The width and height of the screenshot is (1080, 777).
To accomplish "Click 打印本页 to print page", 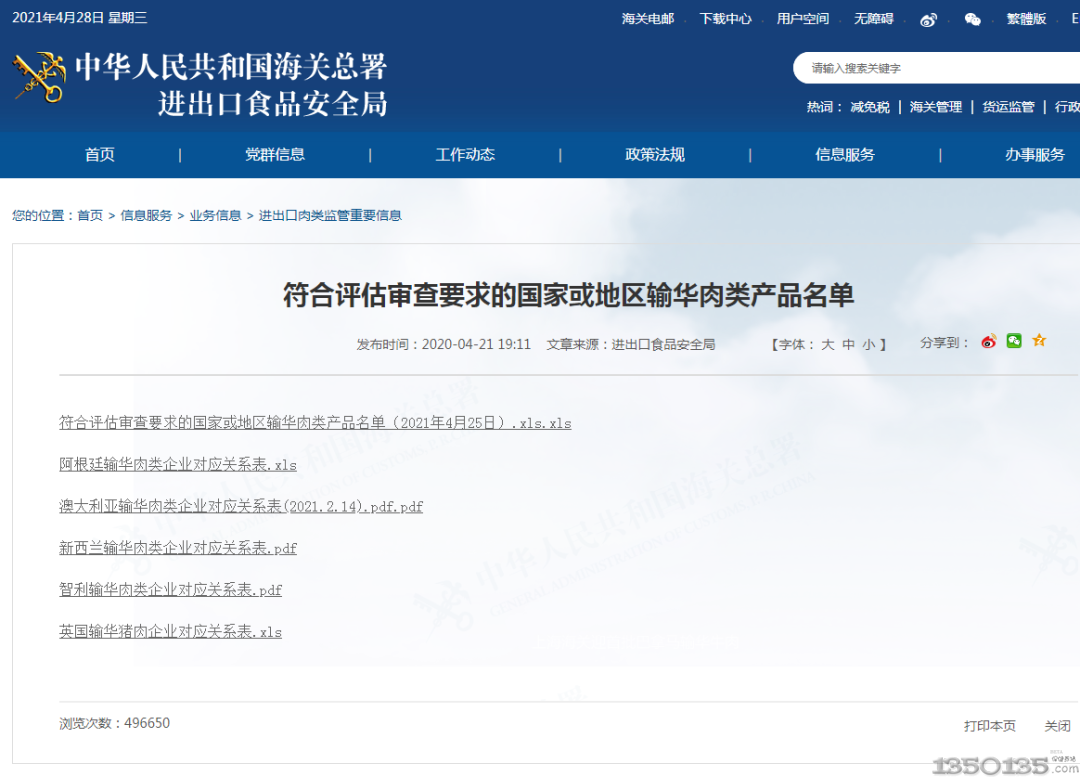I will (x=989, y=726).
